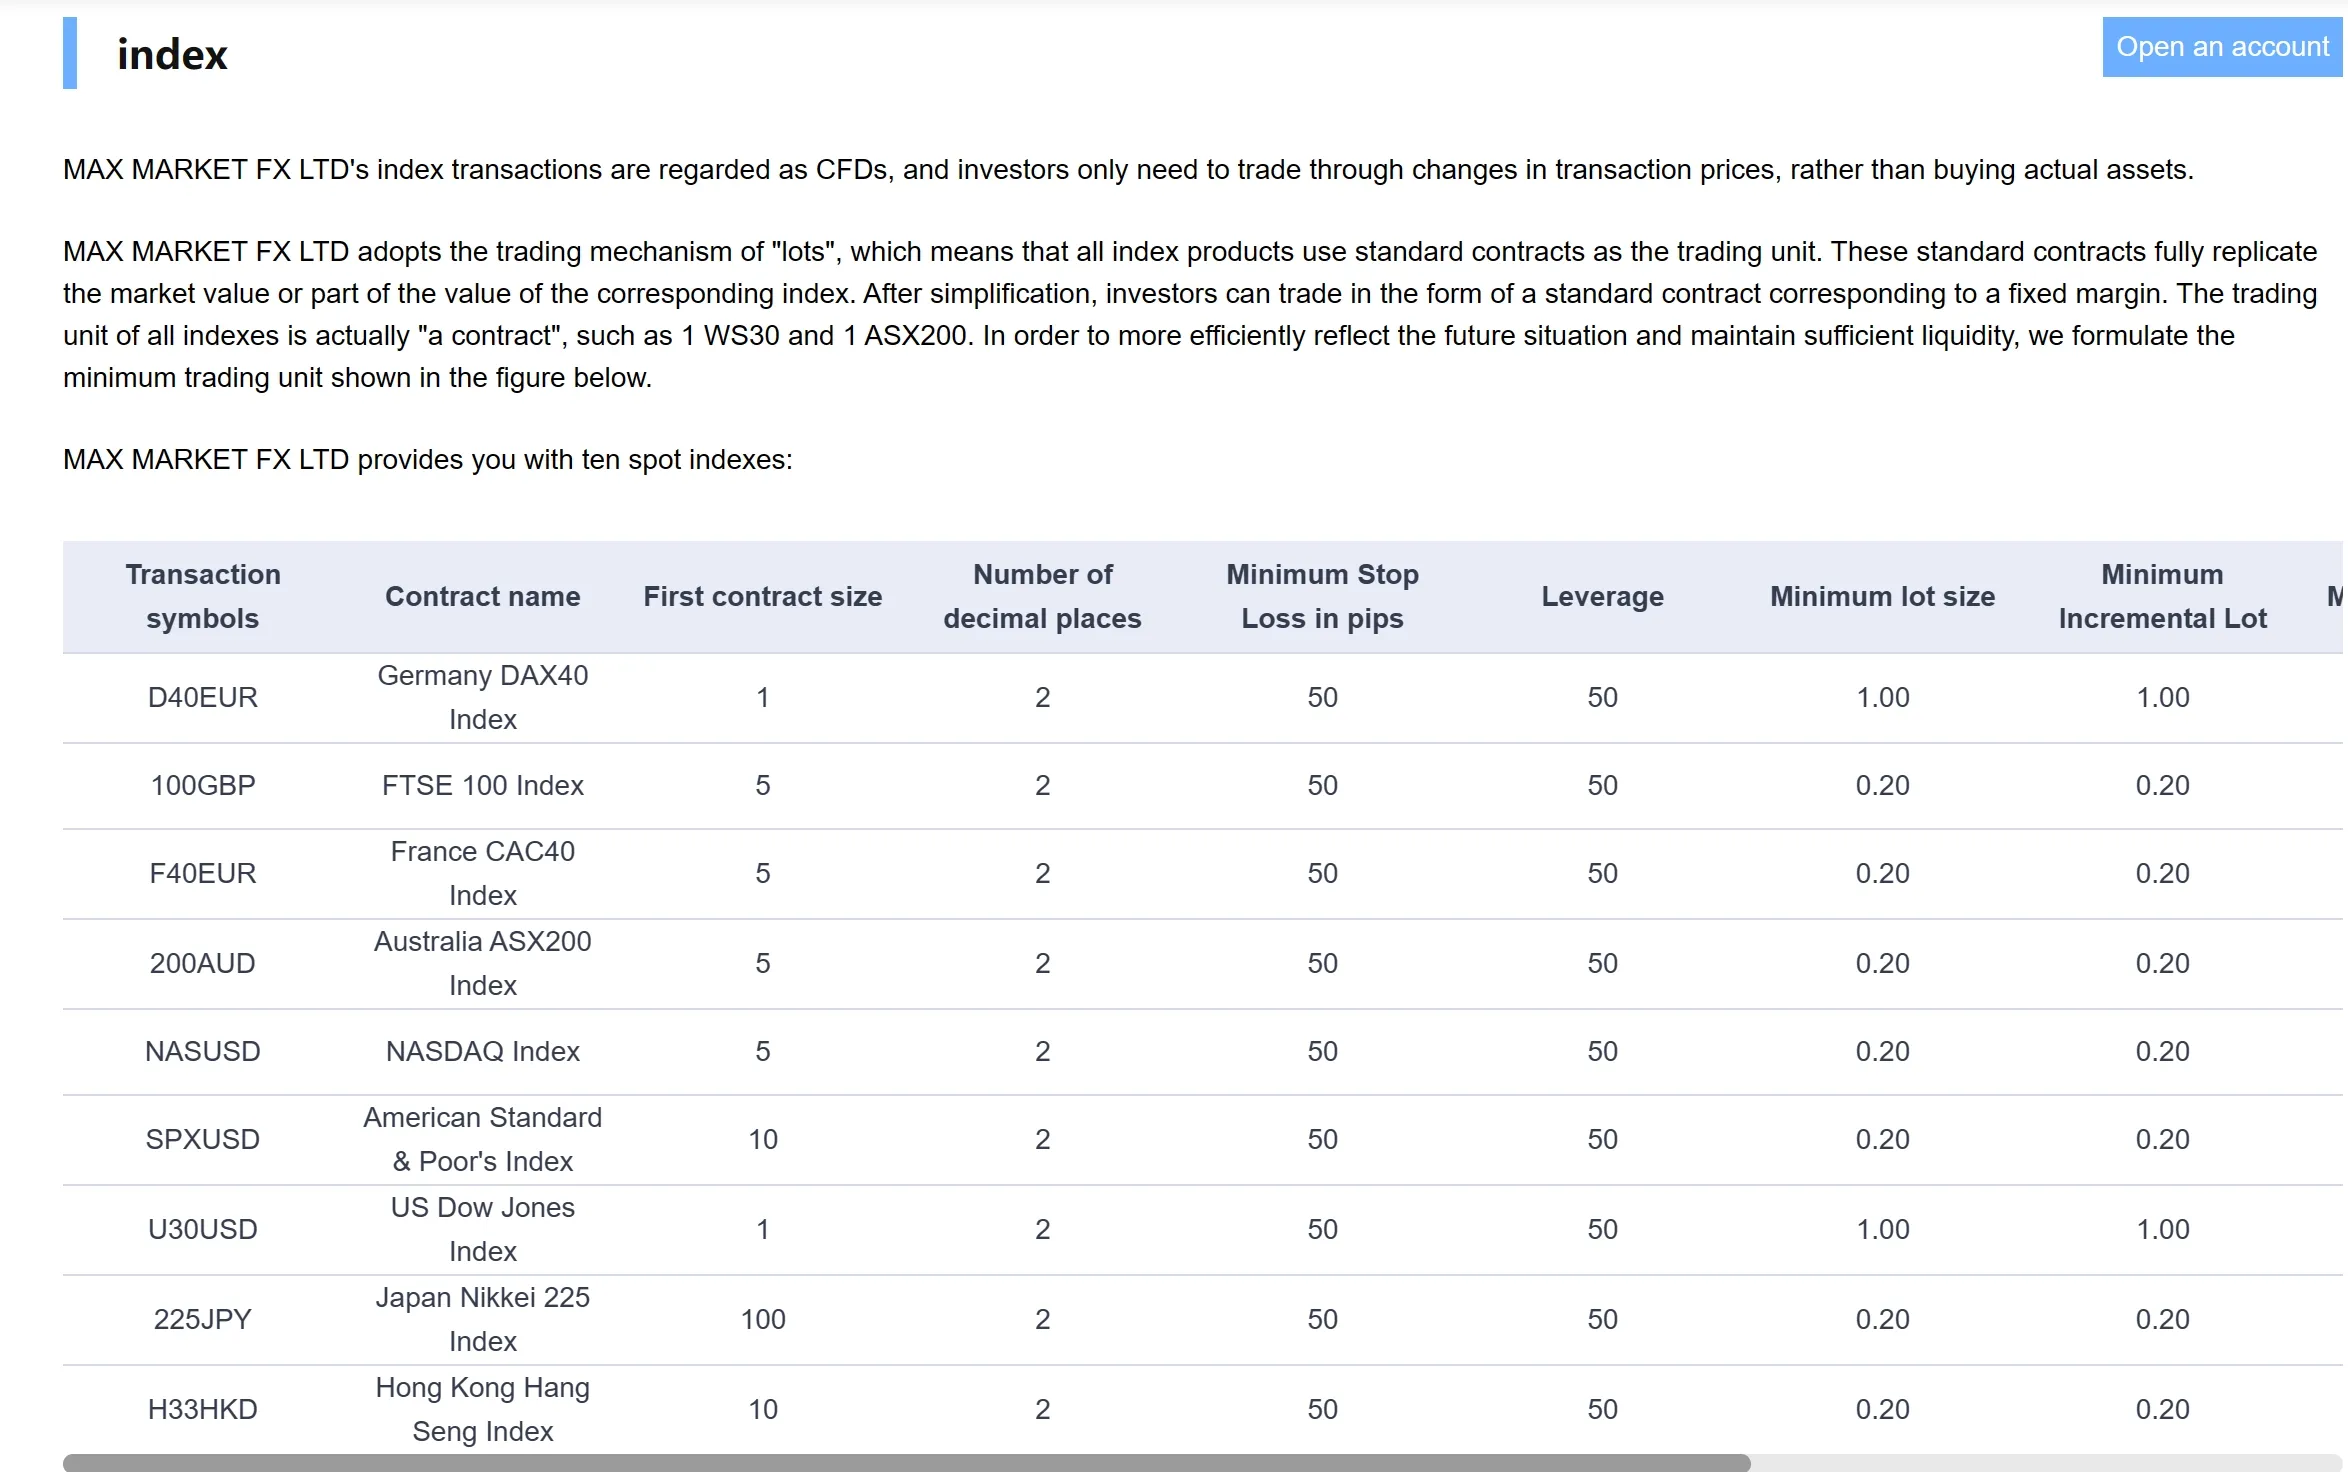Click the France CAC40 Index contract name
Screen dimensions: 2348x1472
point(483,873)
